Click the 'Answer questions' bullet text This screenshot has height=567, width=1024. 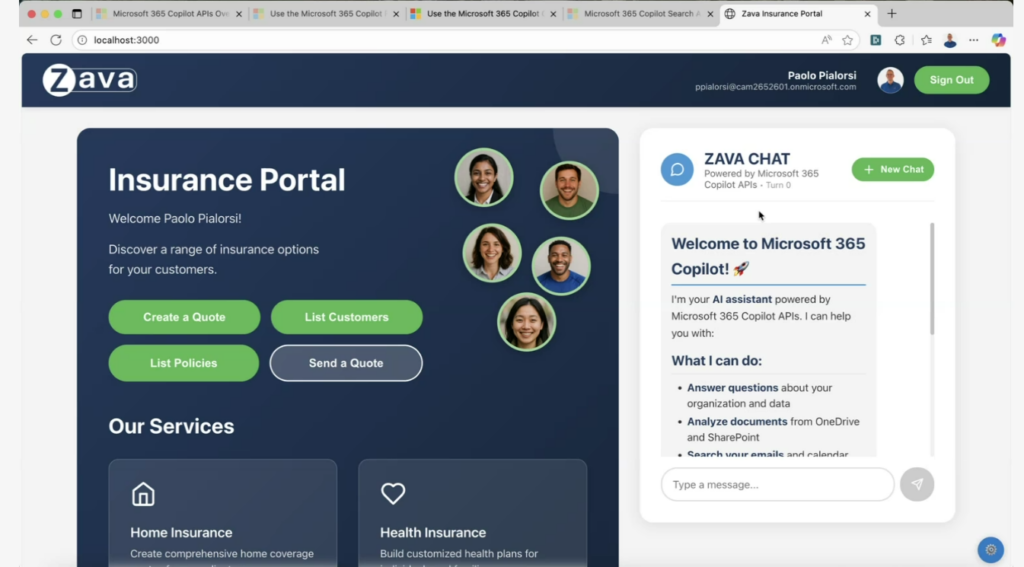[732, 387]
